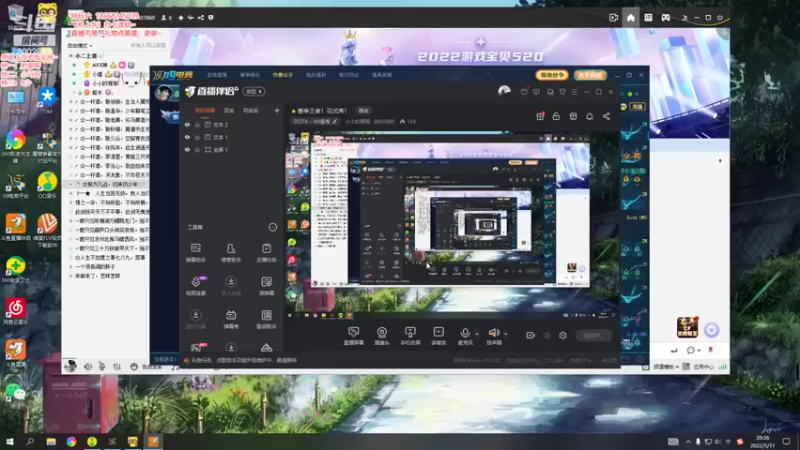Hide the 全屏 1 source with its eye icon
This screenshot has width=800, height=450.
point(187,149)
